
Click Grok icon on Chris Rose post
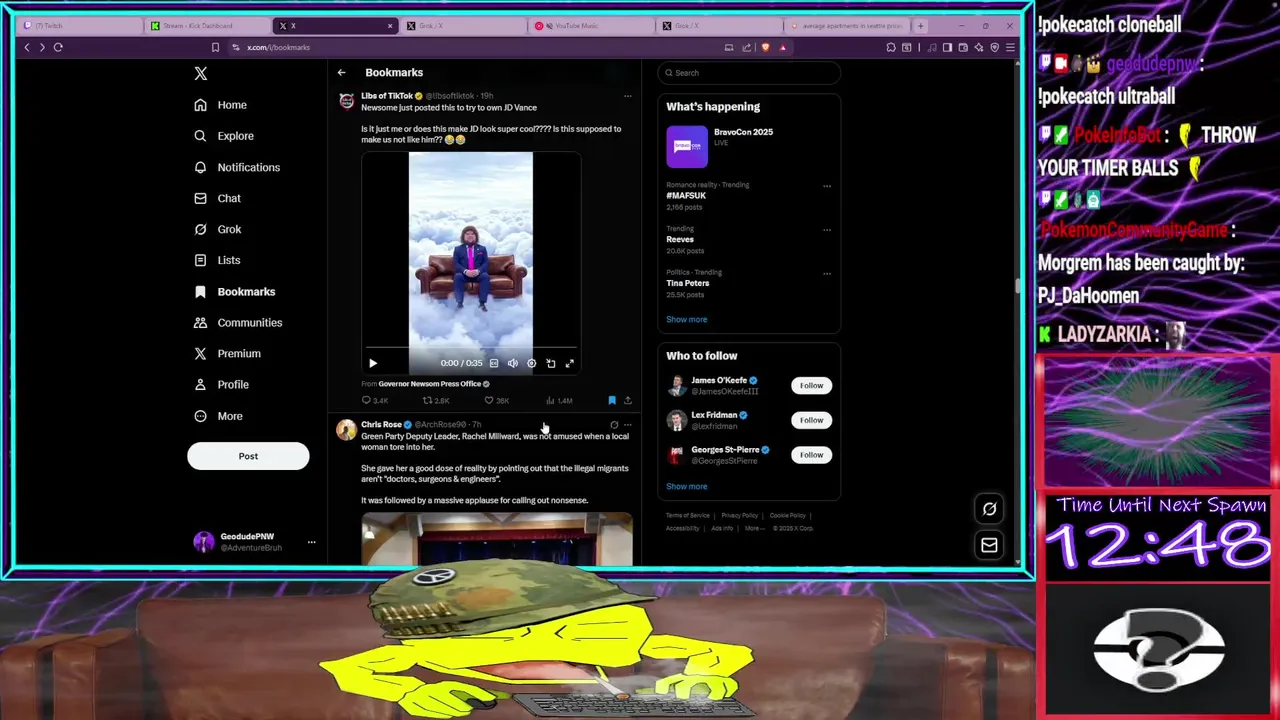pyautogui.click(x=614, y=425)
